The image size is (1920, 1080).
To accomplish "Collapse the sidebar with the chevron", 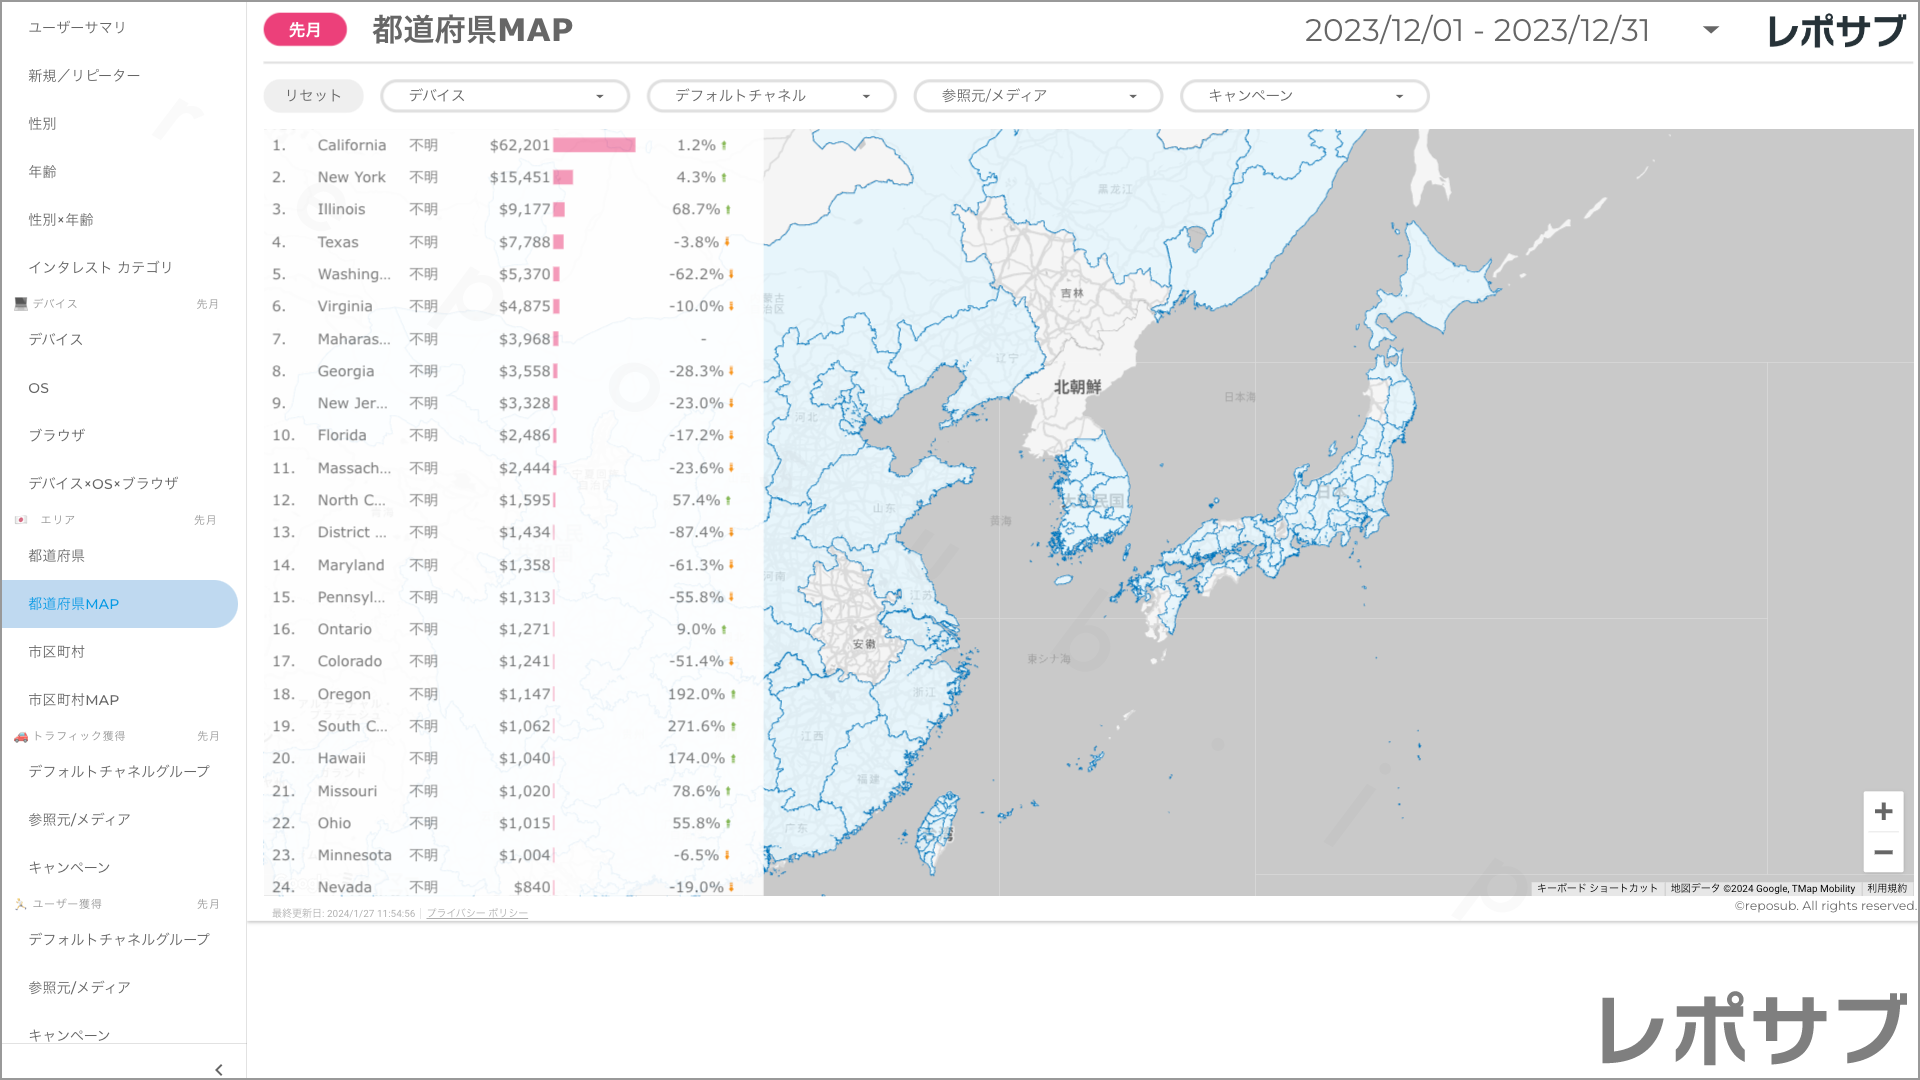I will pyautogui.click(x=219, y=1069).
